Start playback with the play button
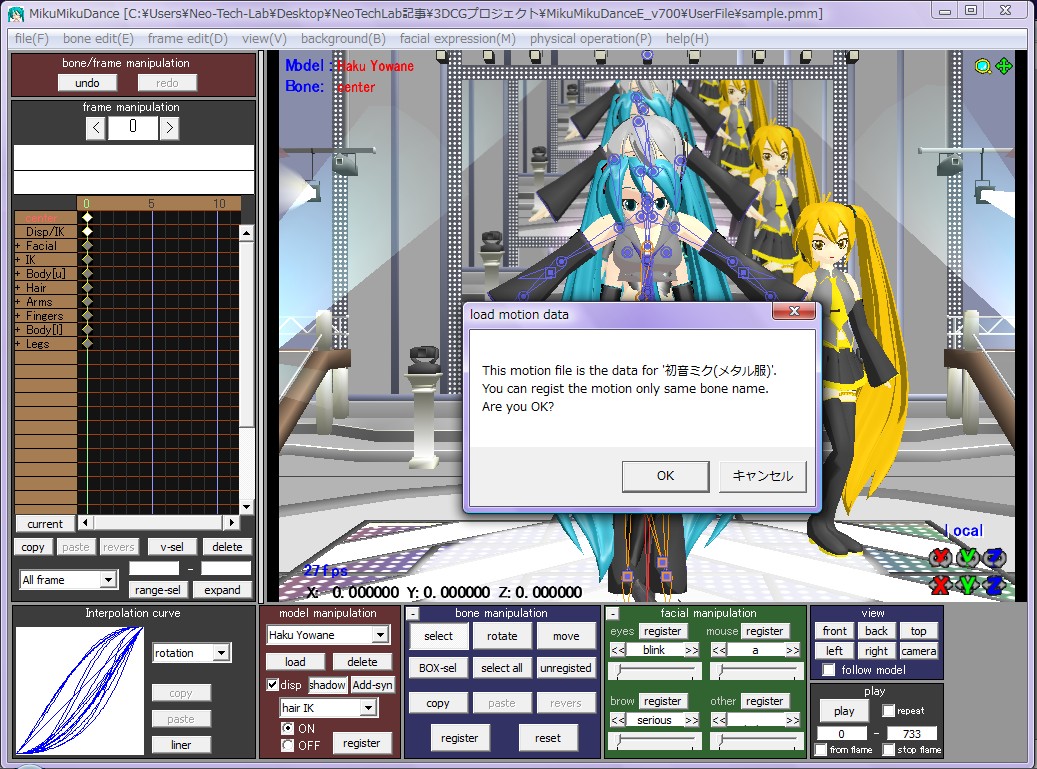This screenshot has height=769, width=1037. [x=844, y=711]
